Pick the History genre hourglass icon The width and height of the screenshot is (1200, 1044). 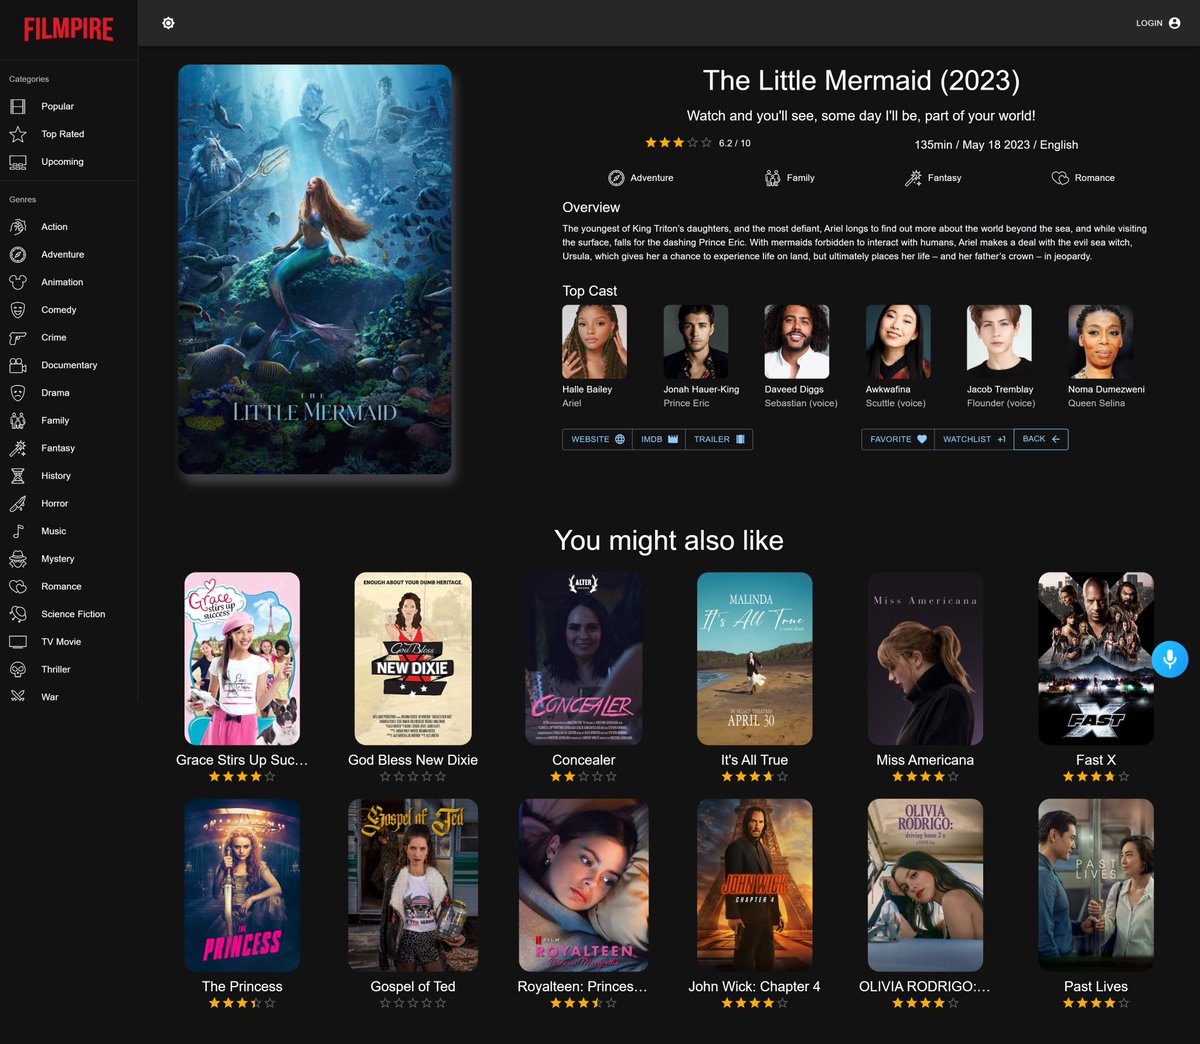pos(18,476)
